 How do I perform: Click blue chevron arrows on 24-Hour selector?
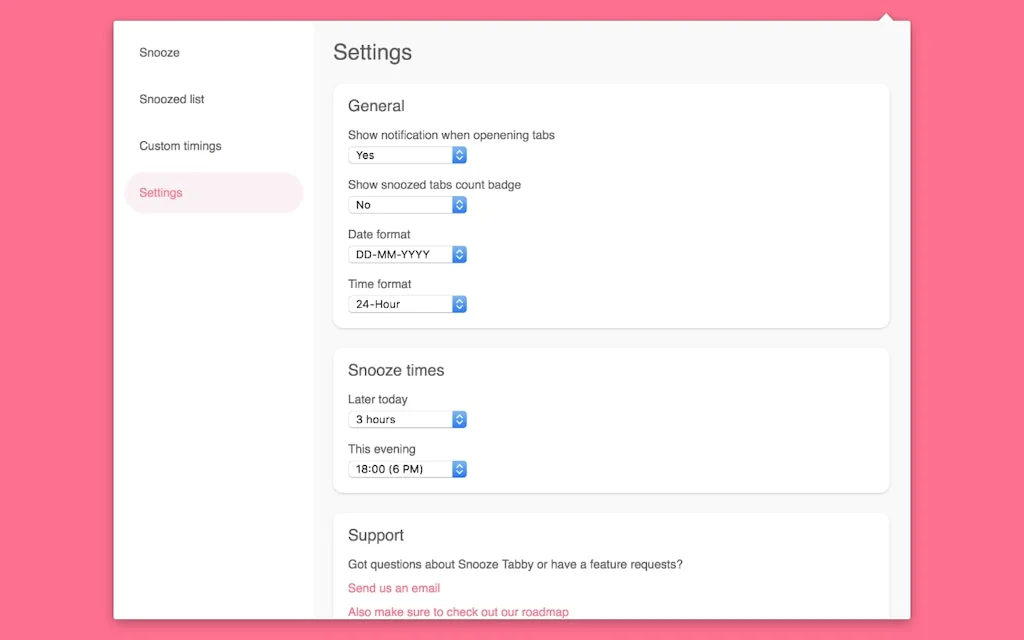click(x=459, y=304)
